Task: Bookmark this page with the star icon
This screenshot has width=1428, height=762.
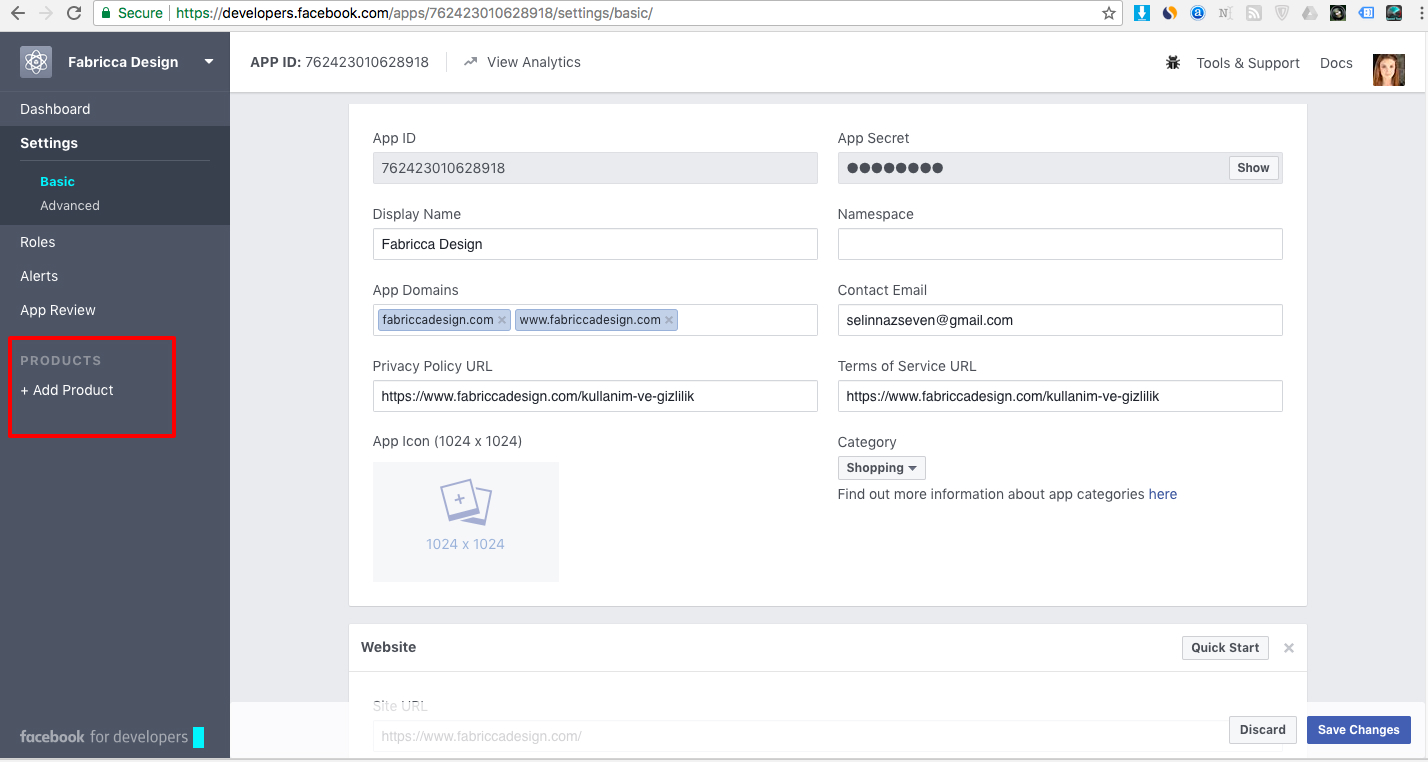Action: click(x=1108, y=13)
